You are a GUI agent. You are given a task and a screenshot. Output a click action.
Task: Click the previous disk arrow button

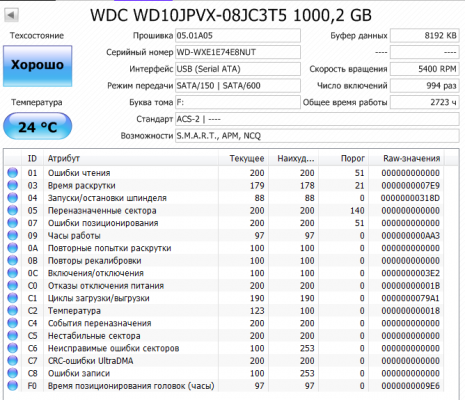click(11, 15)
